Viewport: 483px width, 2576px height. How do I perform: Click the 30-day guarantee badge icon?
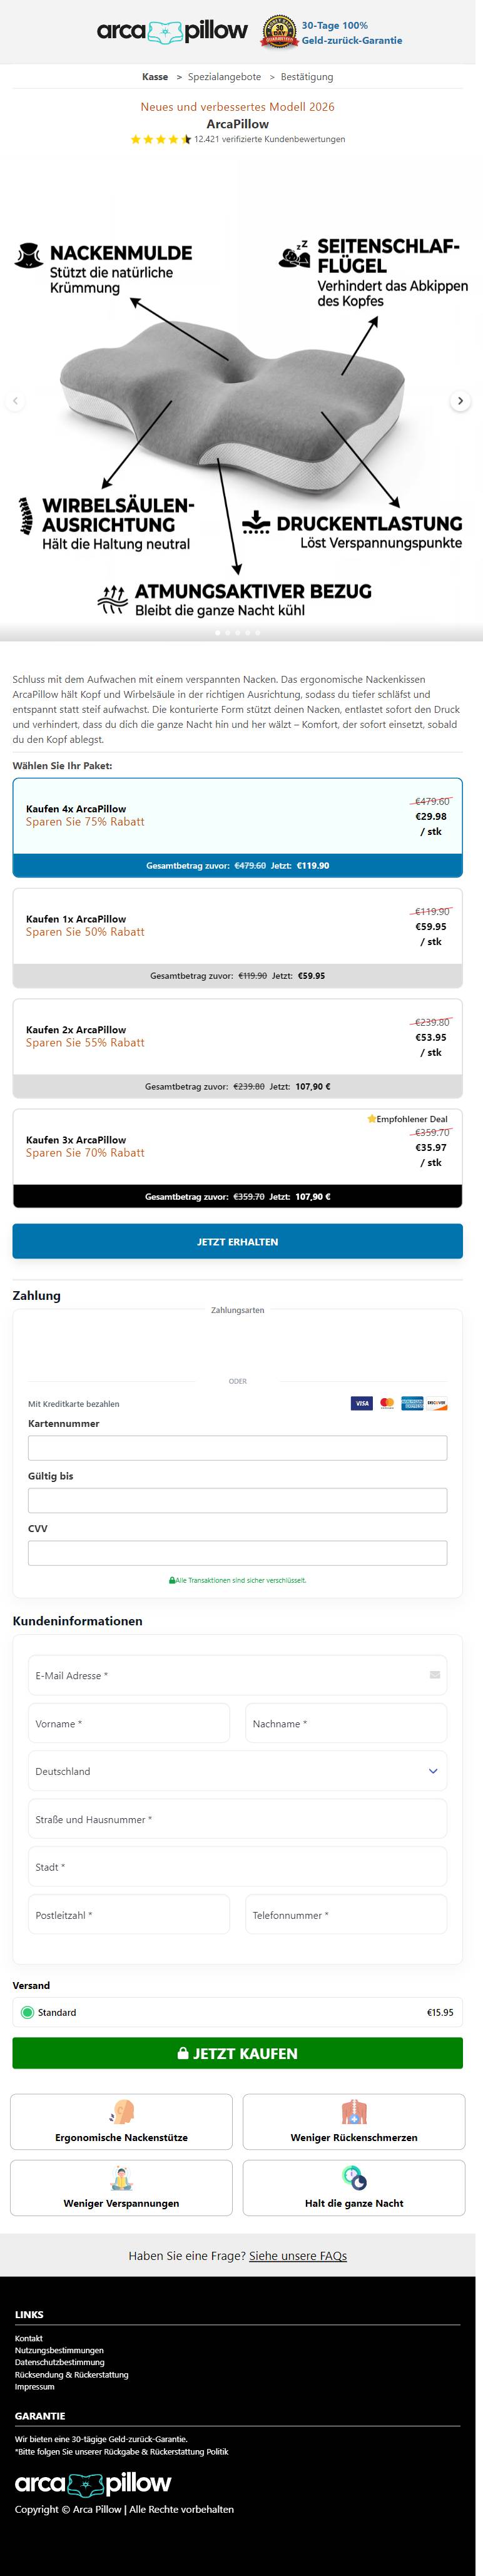(279, 32)
